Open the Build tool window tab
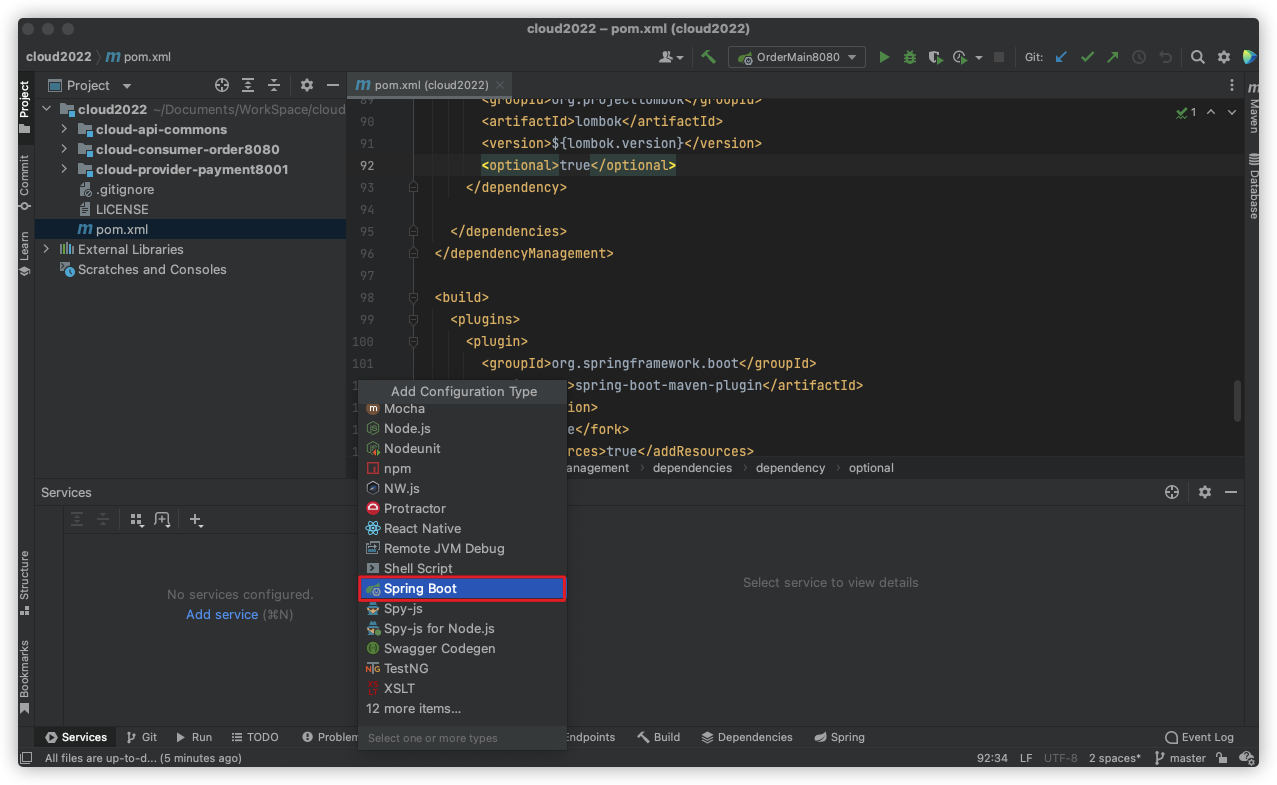Viewport: 1277px width, 785px height. (x=659, y=737)
